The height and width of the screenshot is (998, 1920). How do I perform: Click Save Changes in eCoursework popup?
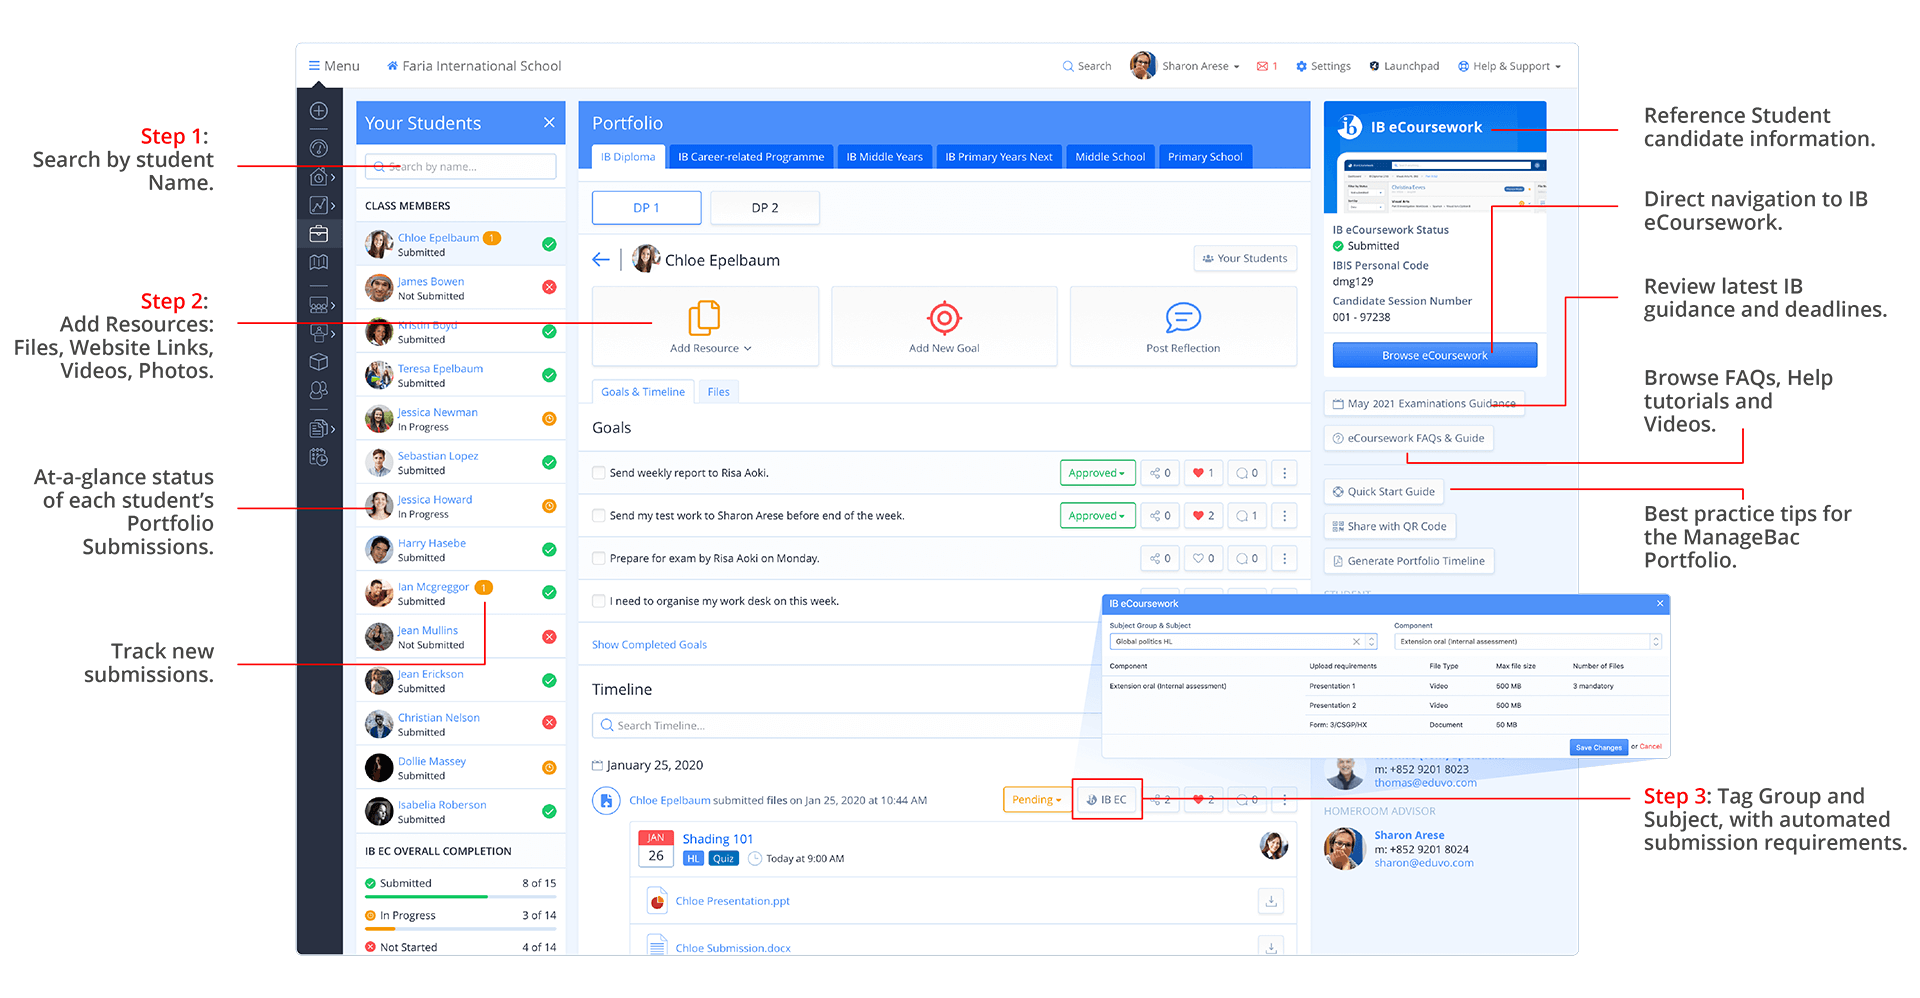tap(1598, 747)
